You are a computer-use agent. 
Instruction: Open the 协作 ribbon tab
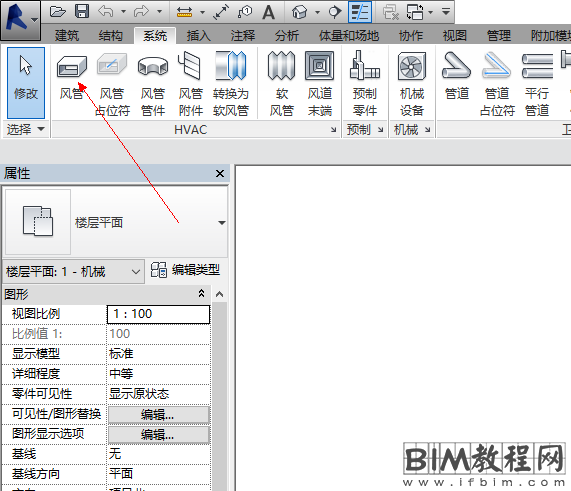pos(411,36)
